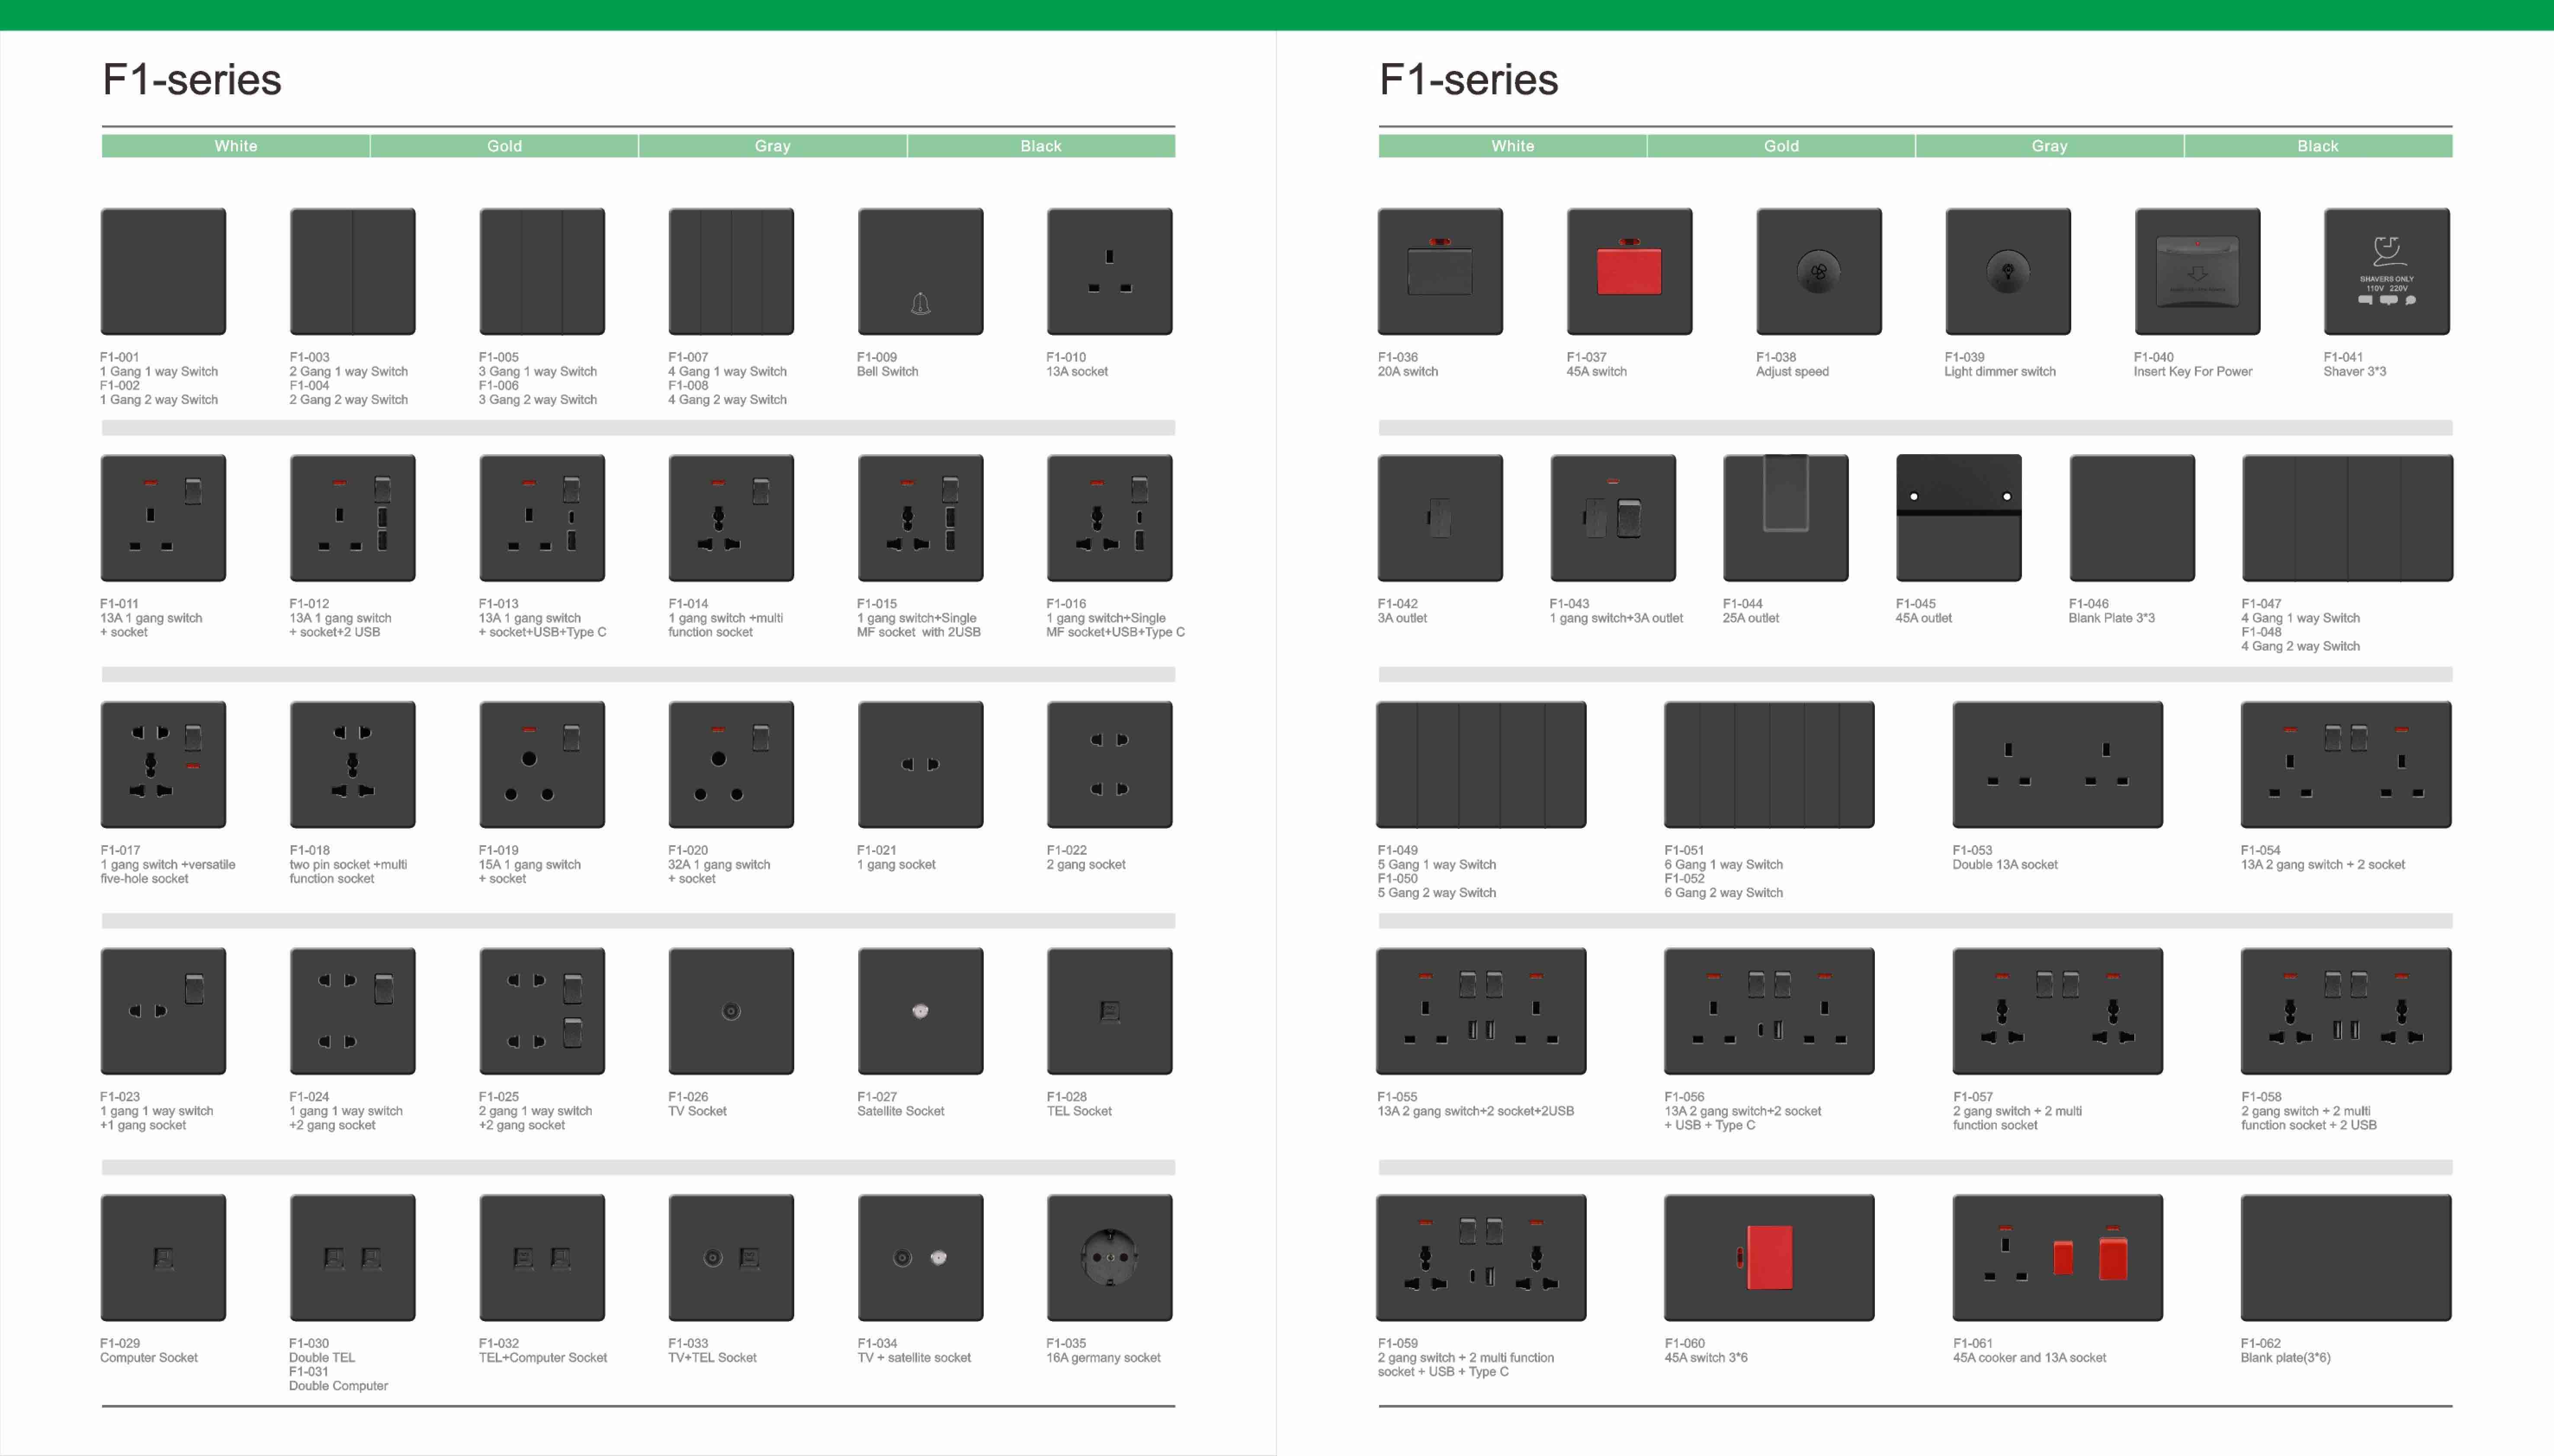Image resolution: width=2554 pixels, height=1456 pixels.
Task: Click the F1-005 3 Gang switch image
Action: (541, 271)
